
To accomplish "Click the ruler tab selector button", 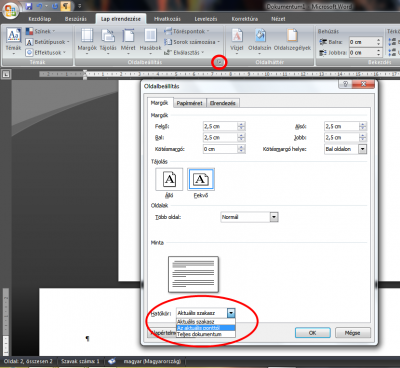I will (6, 75).
